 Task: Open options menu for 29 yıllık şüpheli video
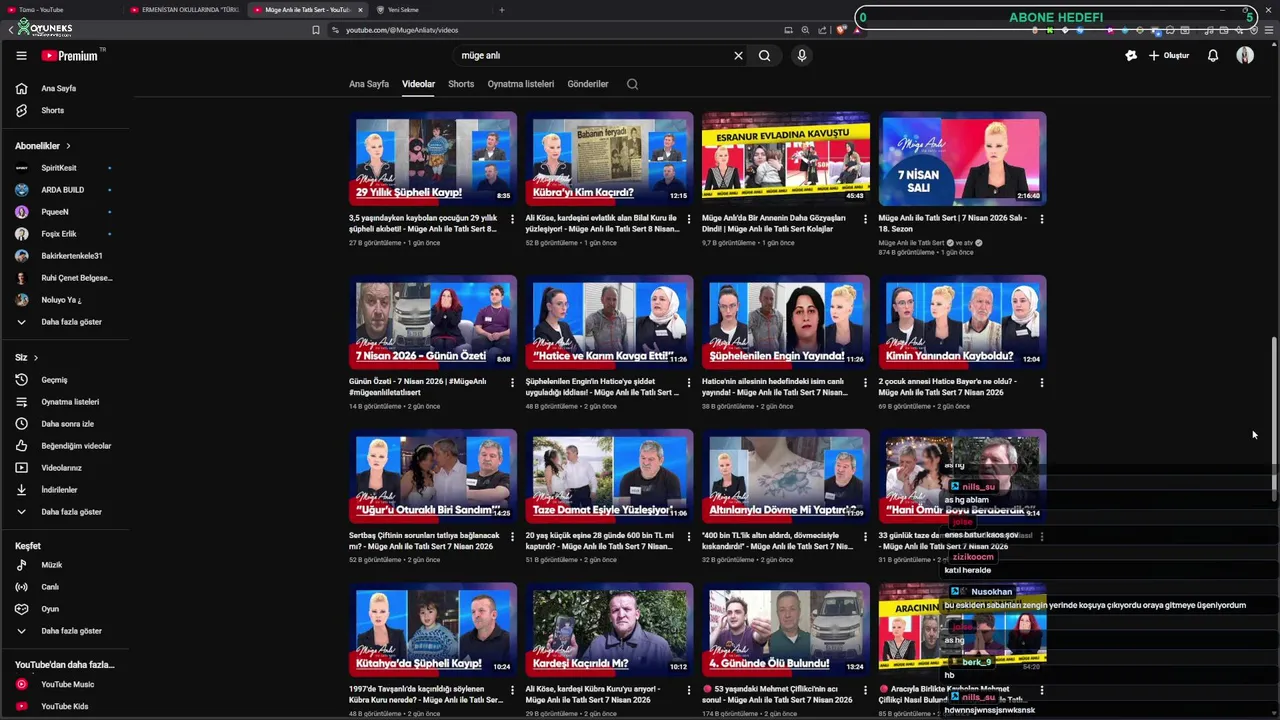[x=512, y=219]
